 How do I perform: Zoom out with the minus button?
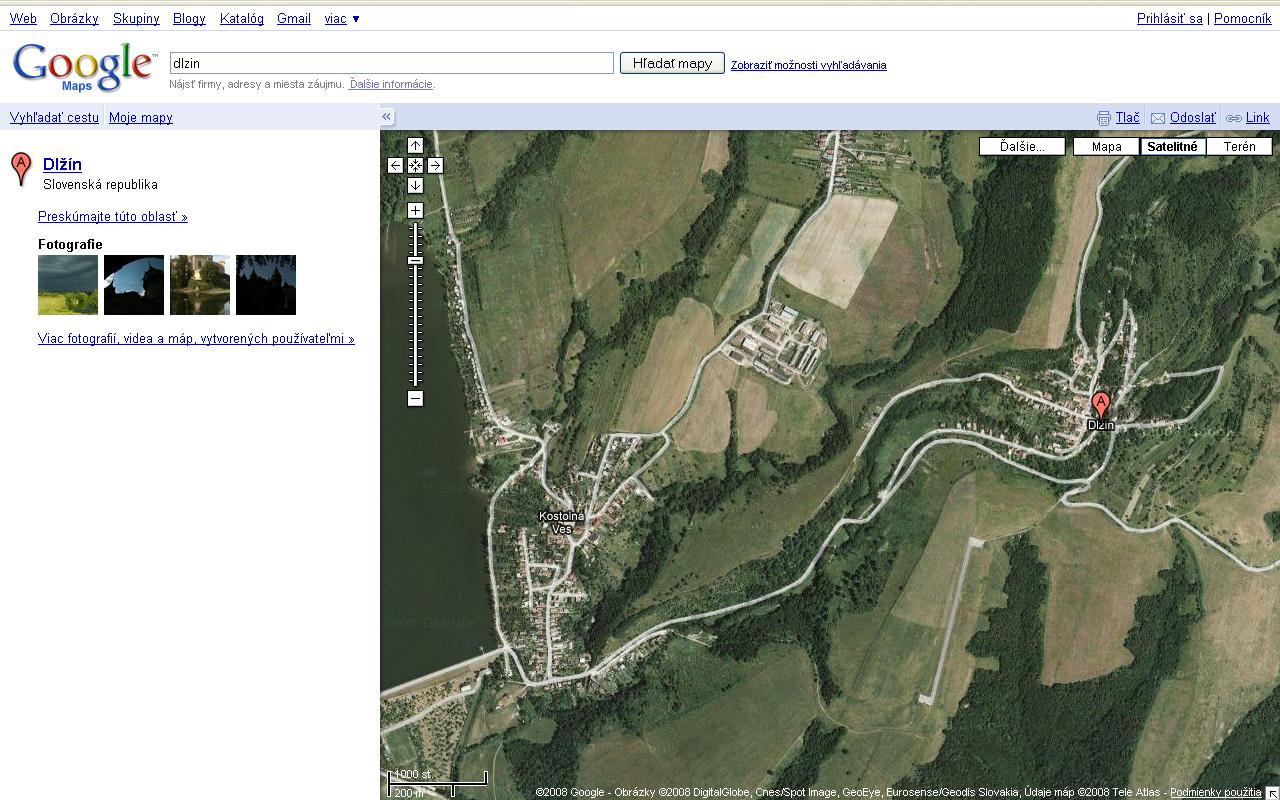point(415,399)
